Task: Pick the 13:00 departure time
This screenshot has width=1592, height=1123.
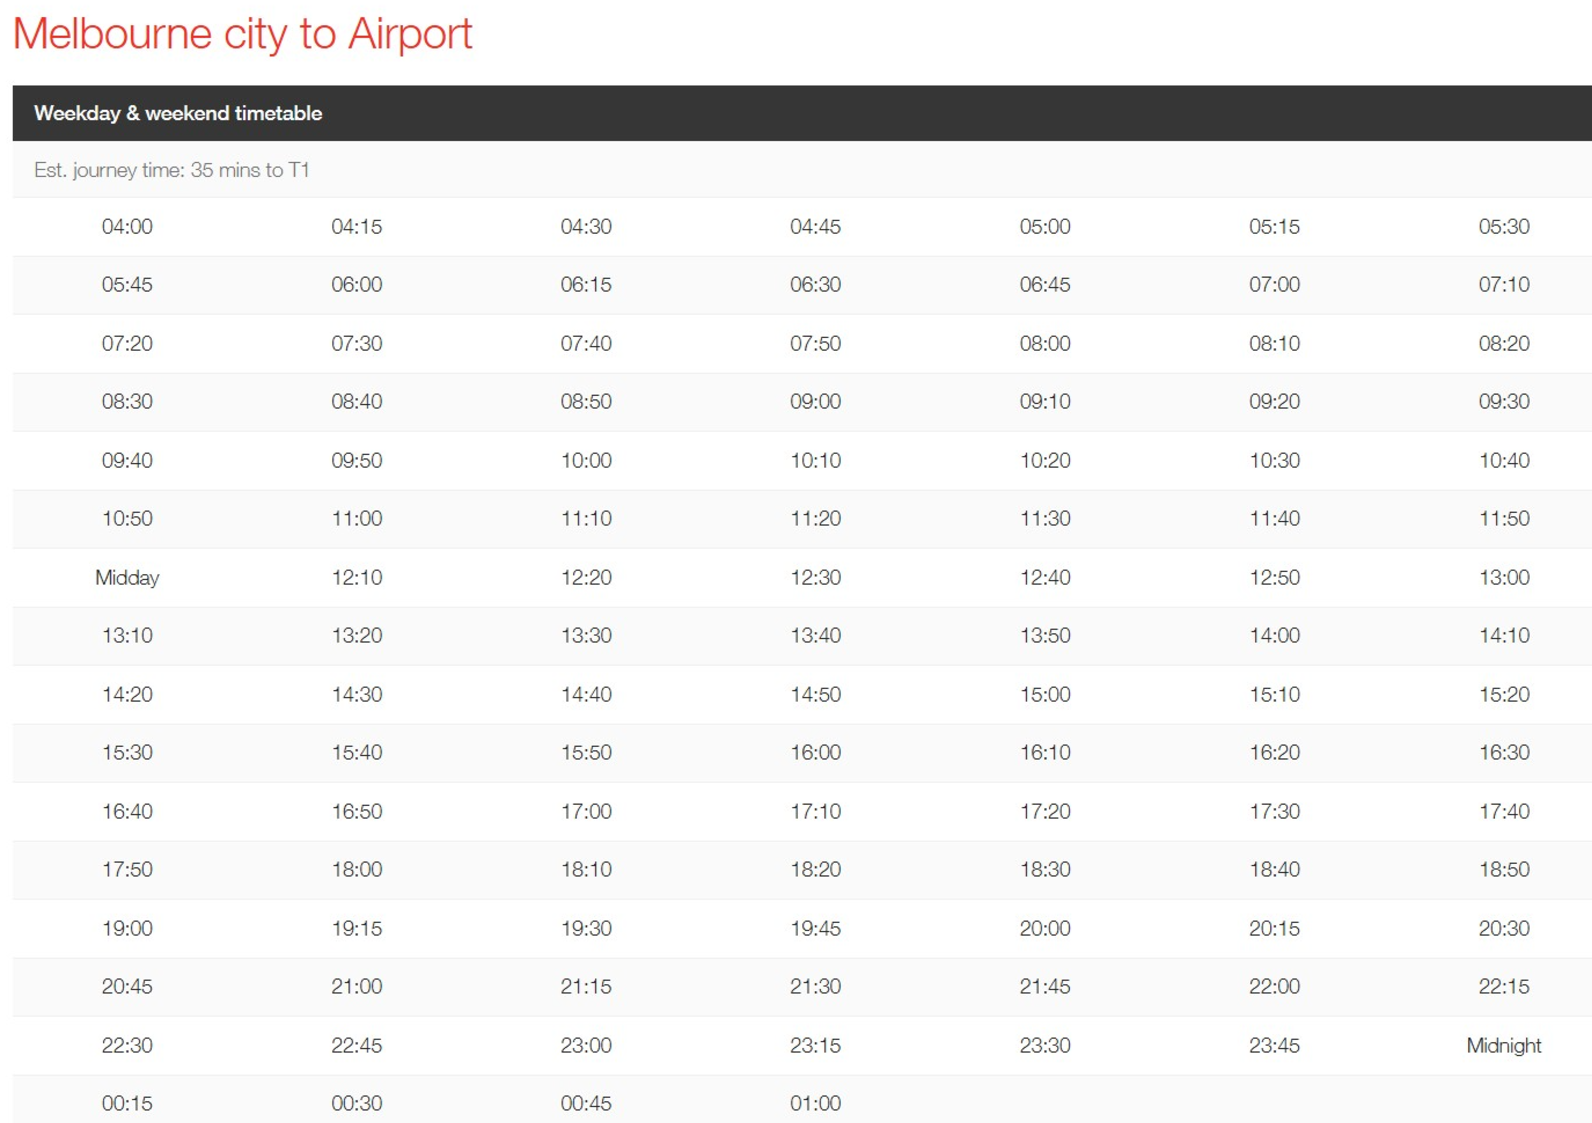Action: 1503,578
